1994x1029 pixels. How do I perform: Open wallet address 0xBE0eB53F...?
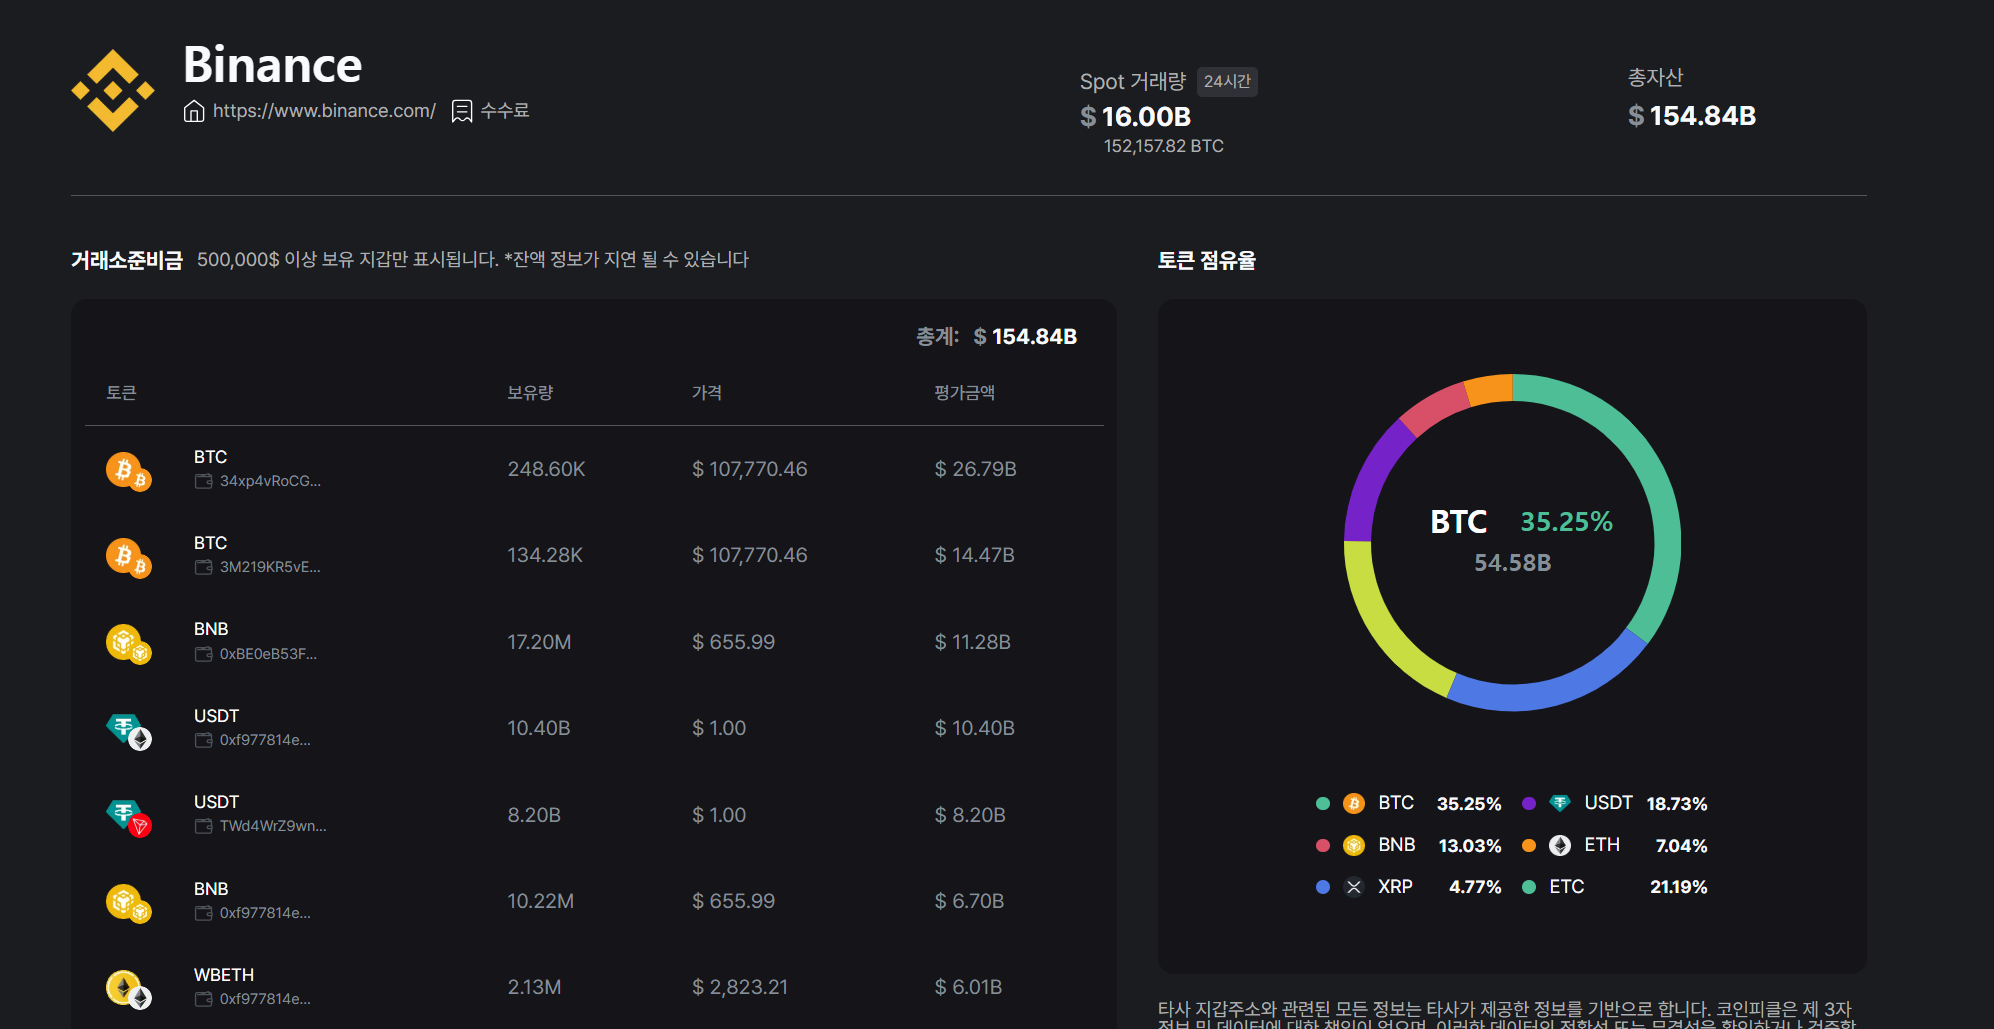pyautogui.click(x=268, y=654)
